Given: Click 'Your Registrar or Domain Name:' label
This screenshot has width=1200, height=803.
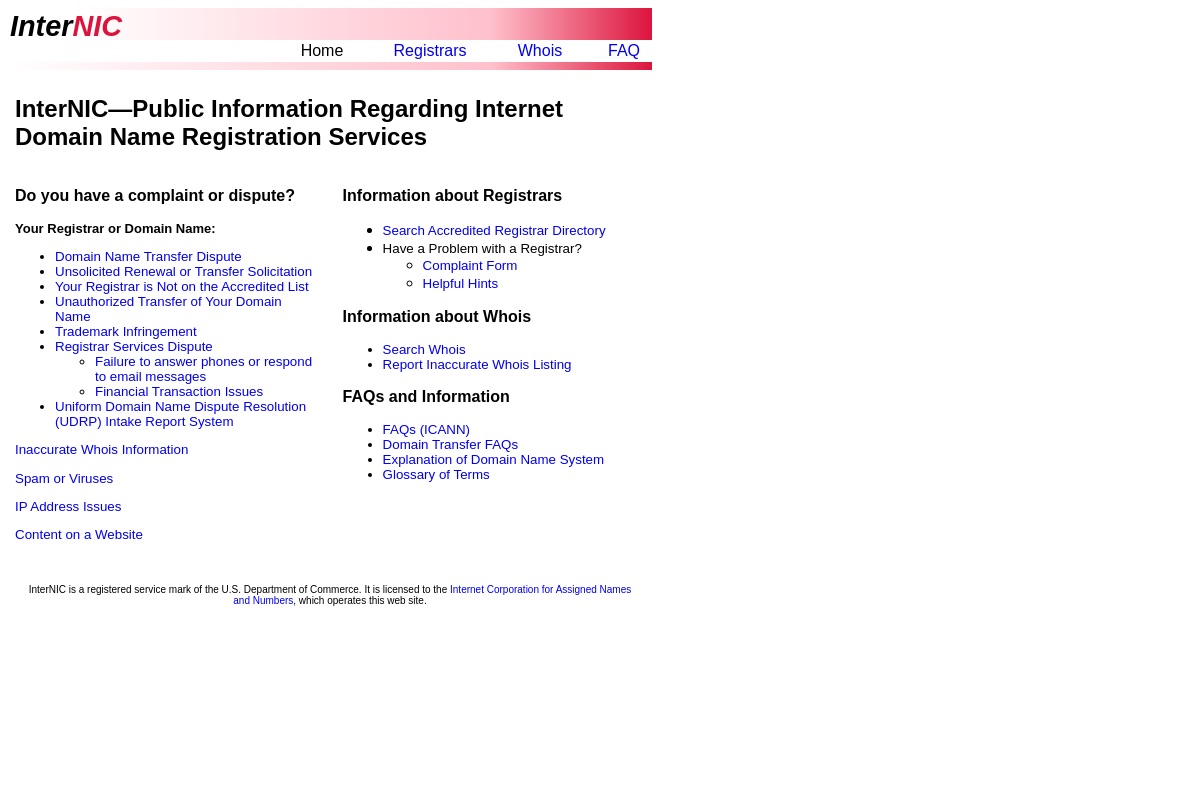Looking at the screenshot, I should [115, 229].
